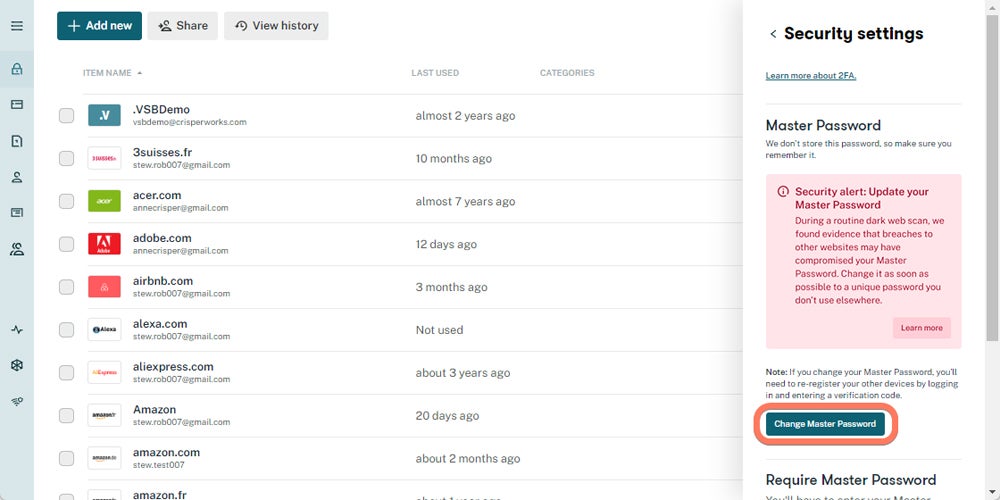Select the checkbox next to airbnb.com

(x=66, y=287)
